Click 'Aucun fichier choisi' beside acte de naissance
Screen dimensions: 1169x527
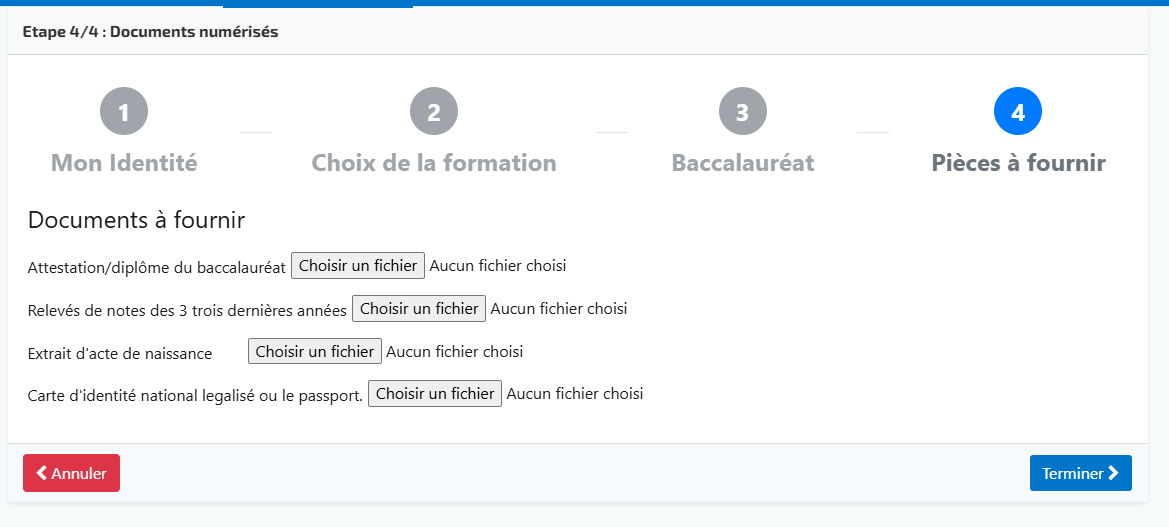(455, 352)
